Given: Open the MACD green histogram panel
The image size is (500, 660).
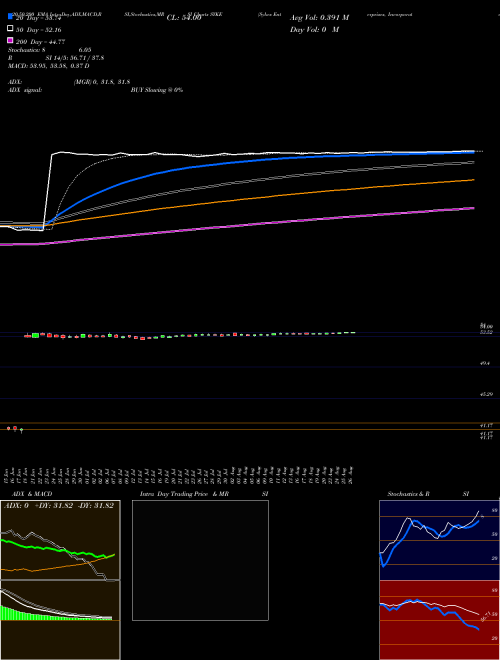Looking at the screenshot, I should point(60,620).
